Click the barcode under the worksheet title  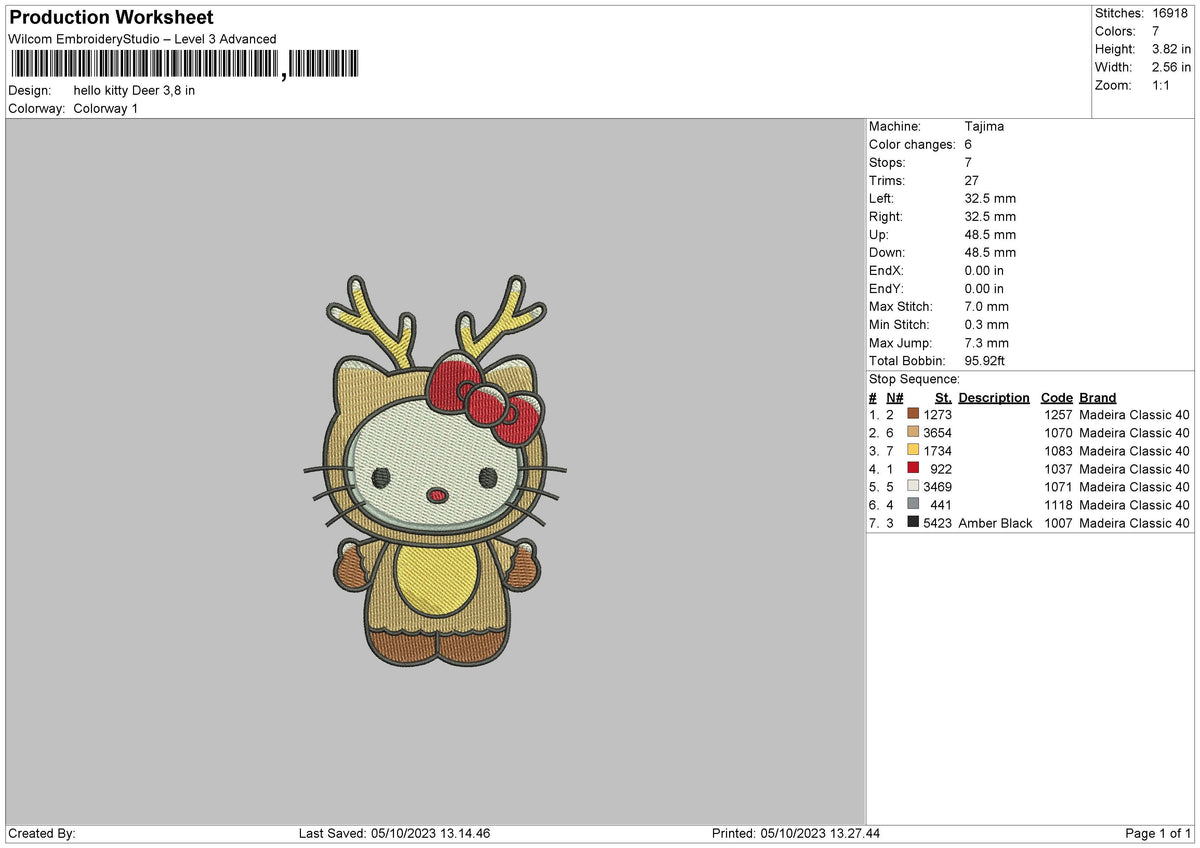(x=184, y=66)
